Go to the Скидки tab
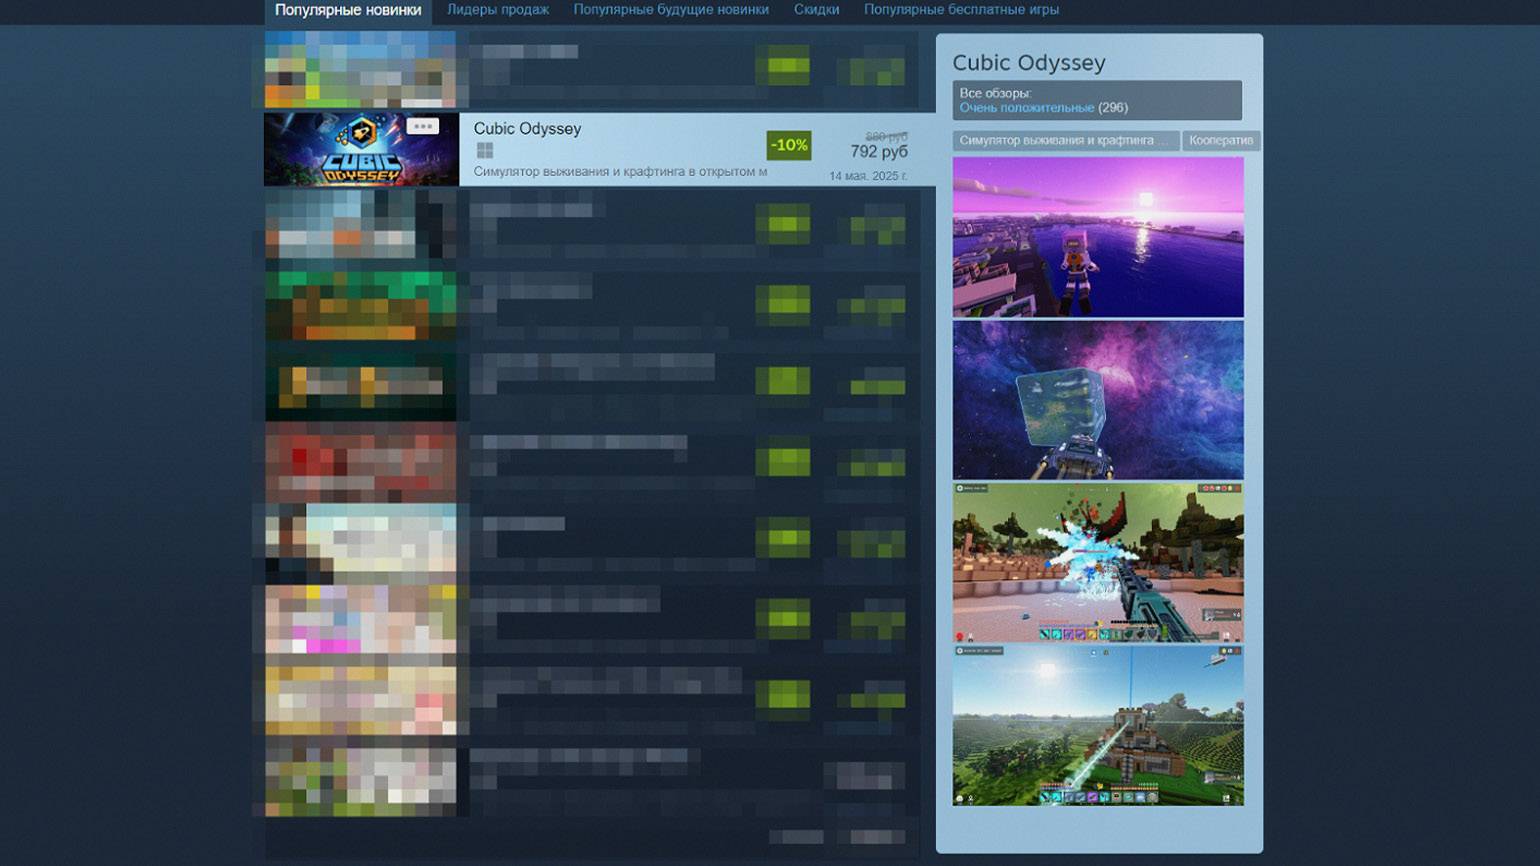The image size is (1540, 866). pos(816,10)
